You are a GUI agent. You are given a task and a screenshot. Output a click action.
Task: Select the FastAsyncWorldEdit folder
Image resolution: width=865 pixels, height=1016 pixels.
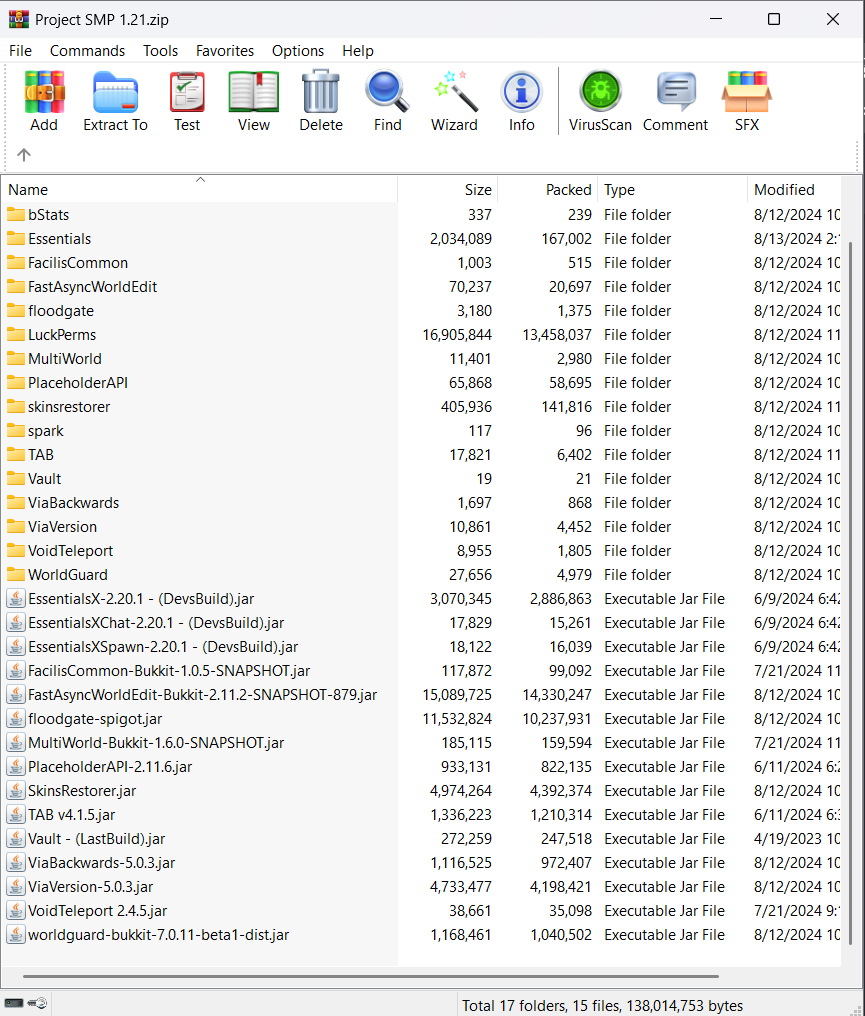(x=421, y=286)
